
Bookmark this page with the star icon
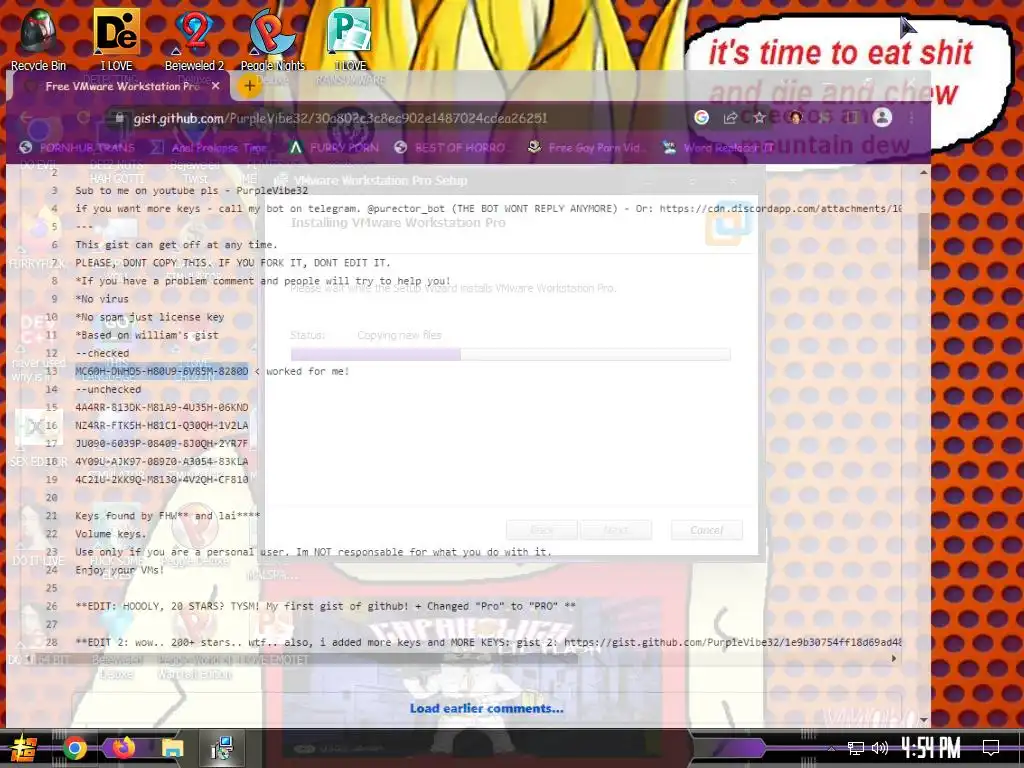[x=759, y=118]
